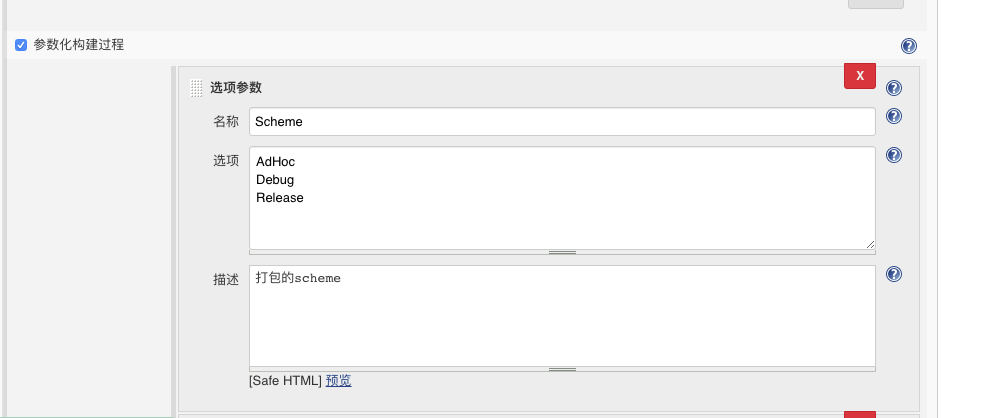Grab the 选项参数 drag handle
The height and width of the screenshot is (418, 990).
pyautogui.click(x=196, y=88)
